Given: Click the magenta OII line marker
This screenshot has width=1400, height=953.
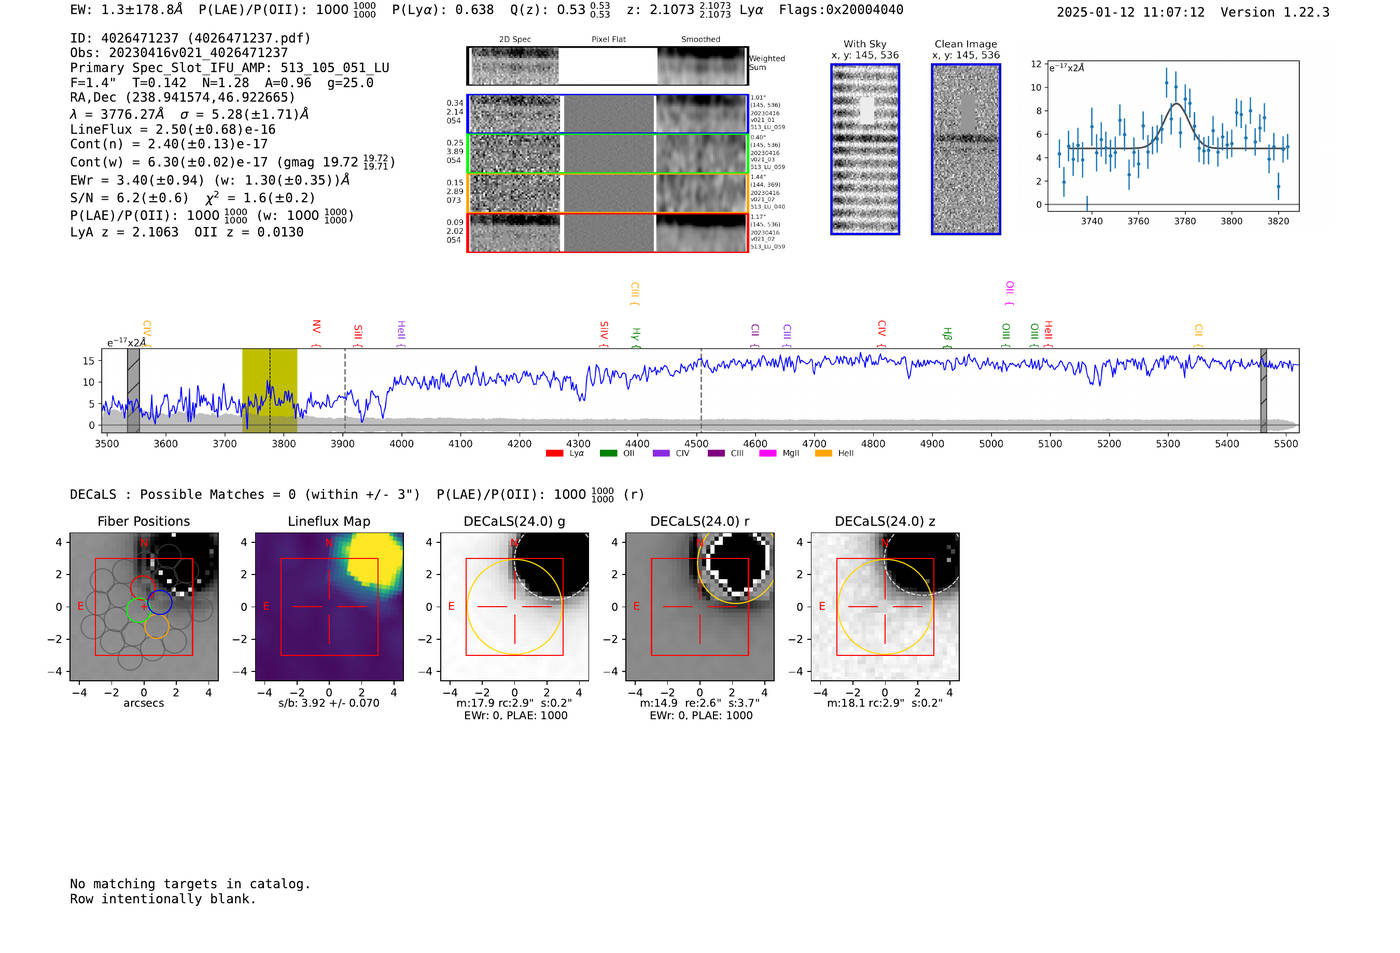Looking at the screenshot, I should pos(1009,293).
